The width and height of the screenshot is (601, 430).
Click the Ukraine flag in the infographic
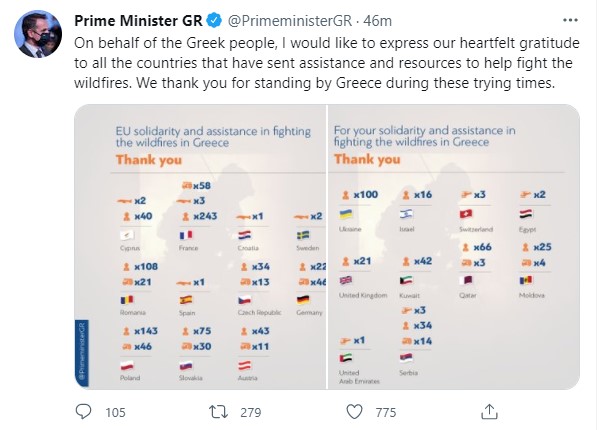point(347,214)
